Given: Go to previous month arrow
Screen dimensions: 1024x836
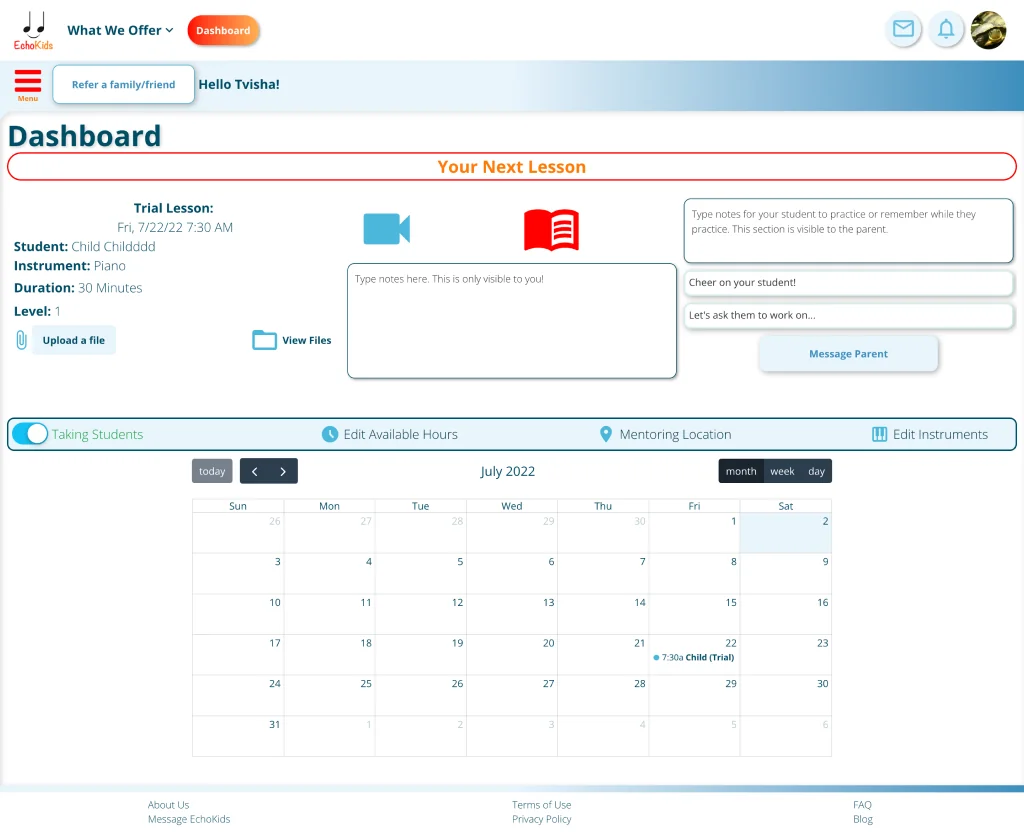Looking at the screenshot, I should coord(255,471).
